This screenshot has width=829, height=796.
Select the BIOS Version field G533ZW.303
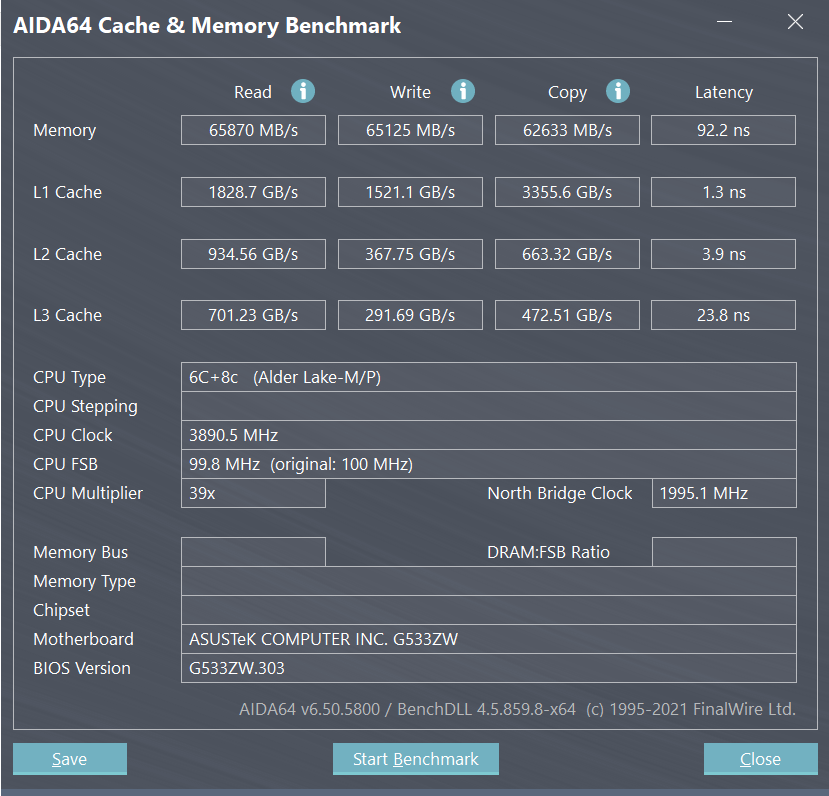pyautogui.click(x=487, y=668)
